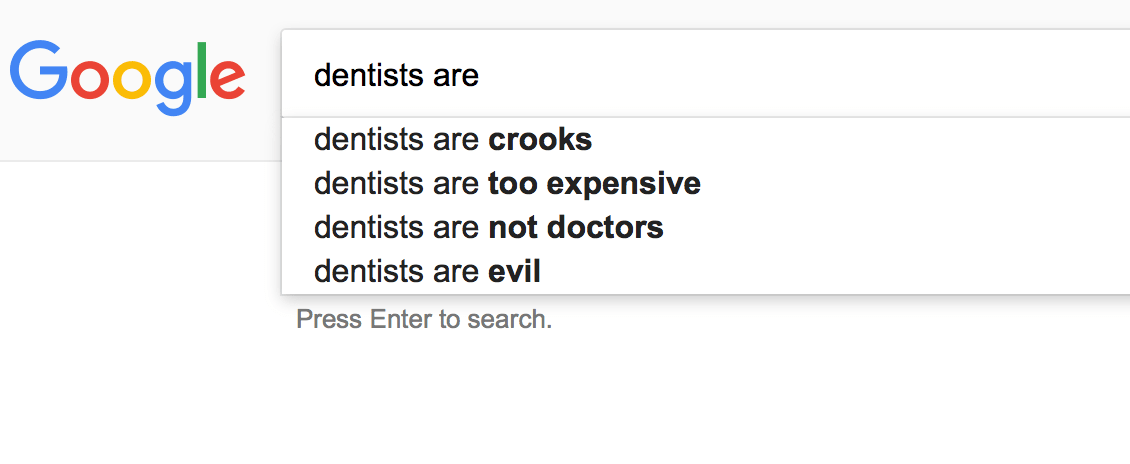Pick the 'dentists are not doctors' suggestion
Viewport: 1130px width, 464px height.
pyautogui.click(x=488, y=228)
